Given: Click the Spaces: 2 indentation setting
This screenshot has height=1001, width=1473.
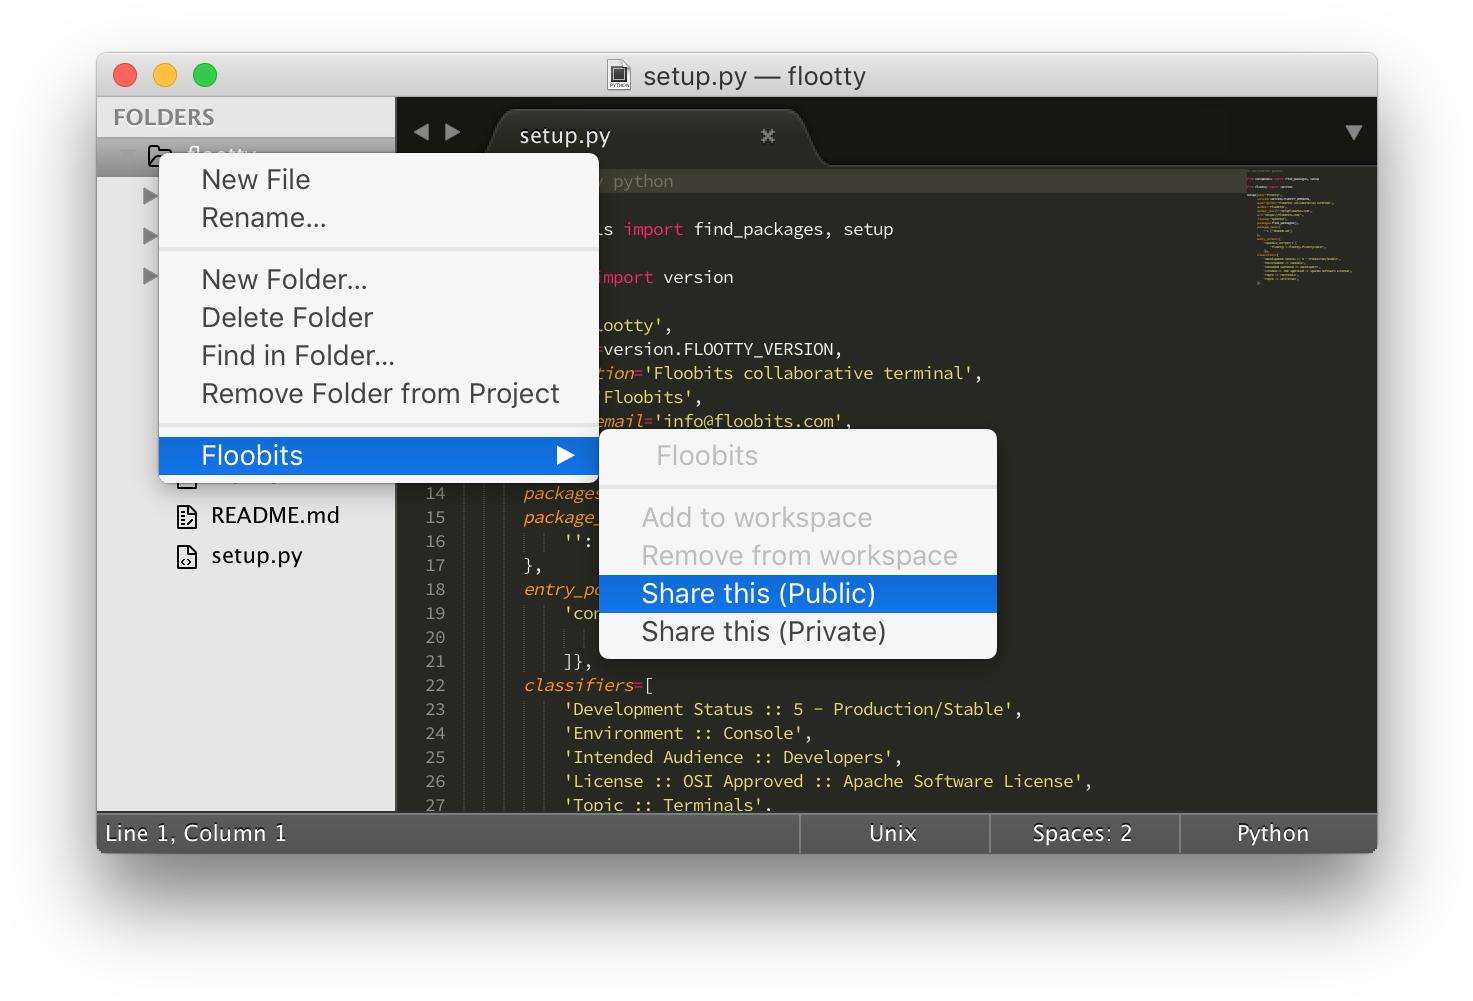Looking at the screenshot, I should pyautogui.click(x=1082, y=833).
